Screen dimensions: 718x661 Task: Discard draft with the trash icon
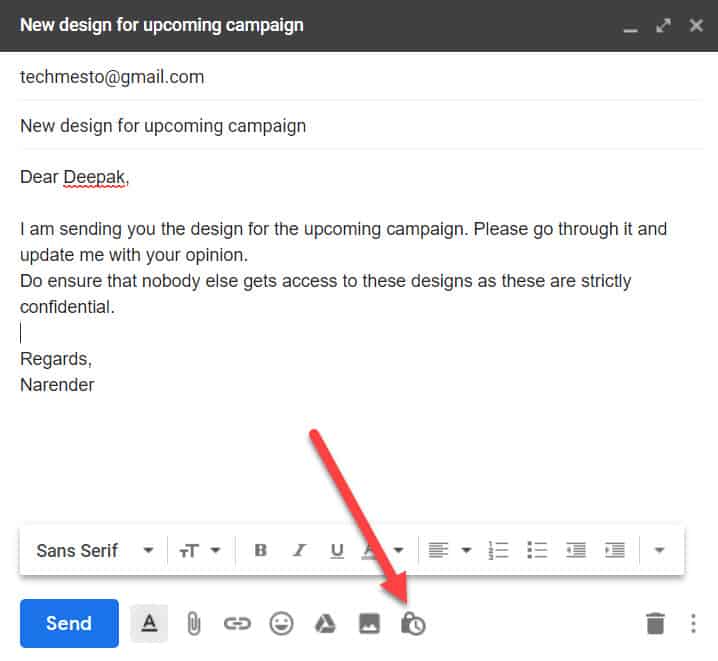655,623
